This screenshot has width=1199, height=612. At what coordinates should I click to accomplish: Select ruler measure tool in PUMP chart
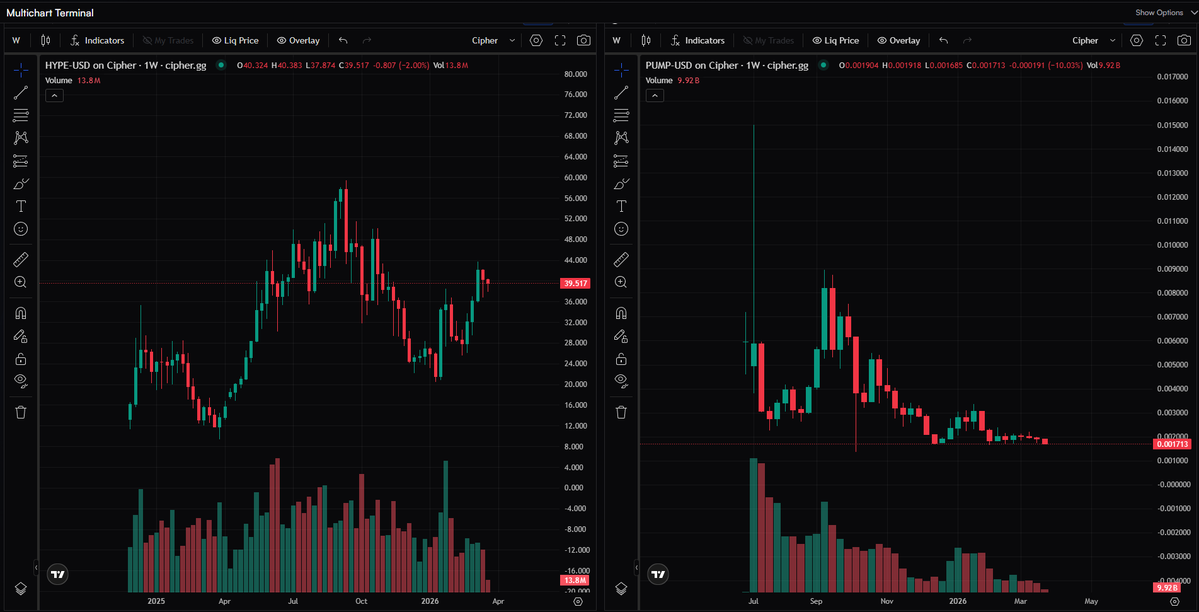click(621, 259)
